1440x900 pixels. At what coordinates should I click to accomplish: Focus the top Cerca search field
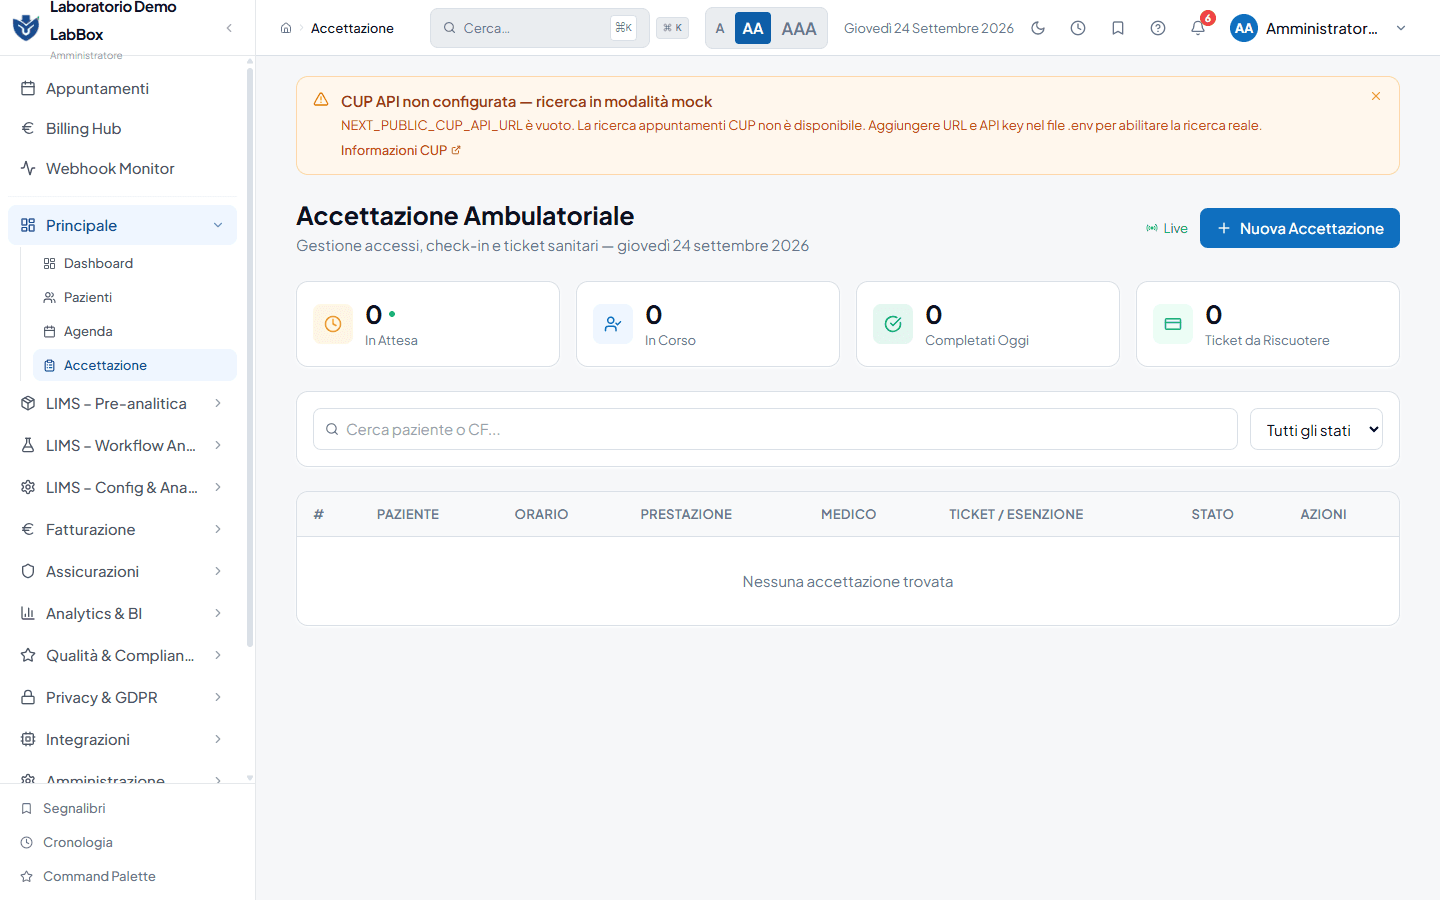click(x=540, y=28)
